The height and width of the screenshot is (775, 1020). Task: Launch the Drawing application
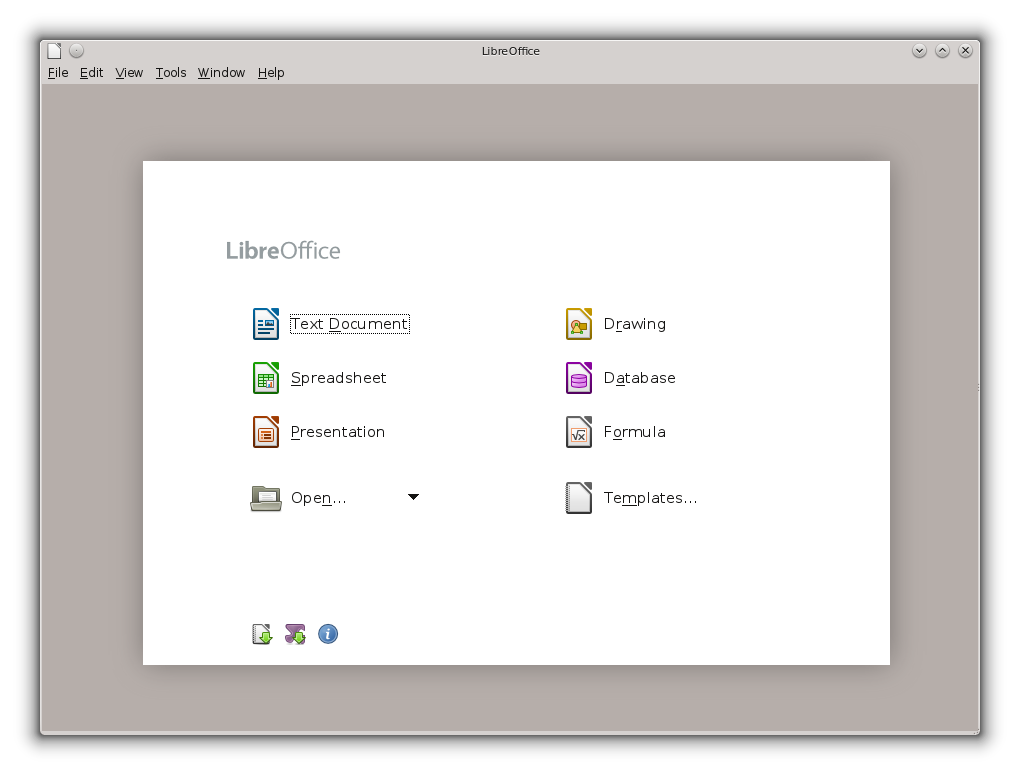click(632, 323)
